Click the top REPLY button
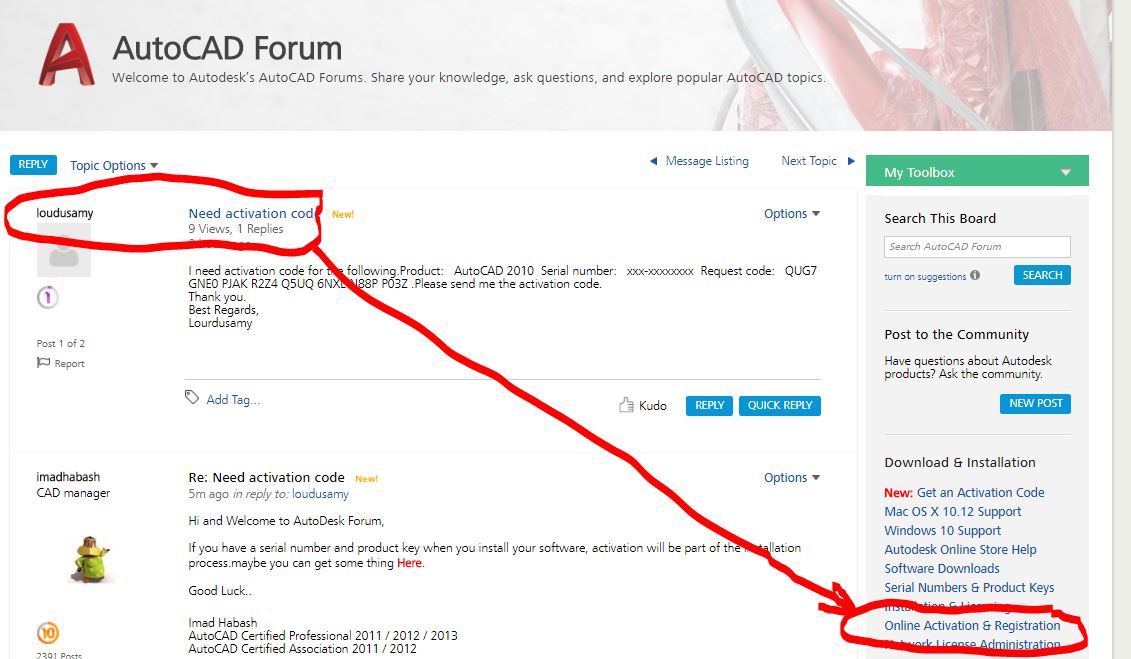 click(x=33, y=164)
